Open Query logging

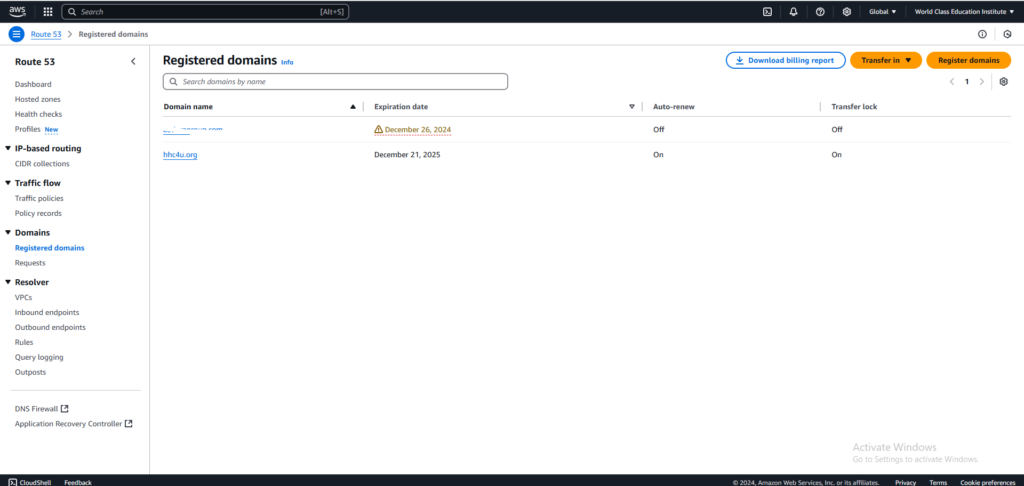39,357
